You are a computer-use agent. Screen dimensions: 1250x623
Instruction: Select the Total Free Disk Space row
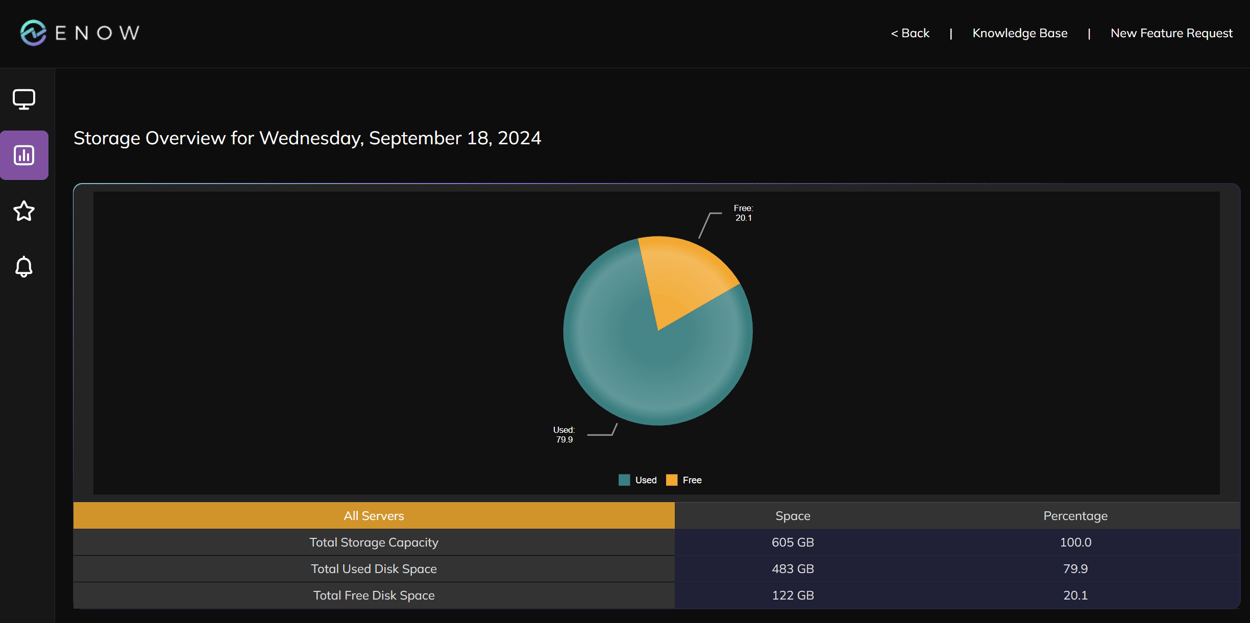tap(373, 595)
